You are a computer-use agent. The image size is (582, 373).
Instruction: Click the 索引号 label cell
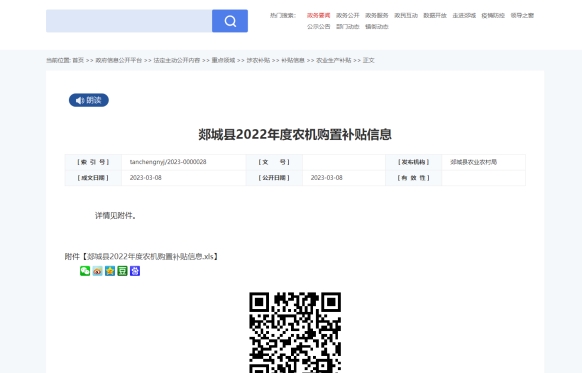93,162
